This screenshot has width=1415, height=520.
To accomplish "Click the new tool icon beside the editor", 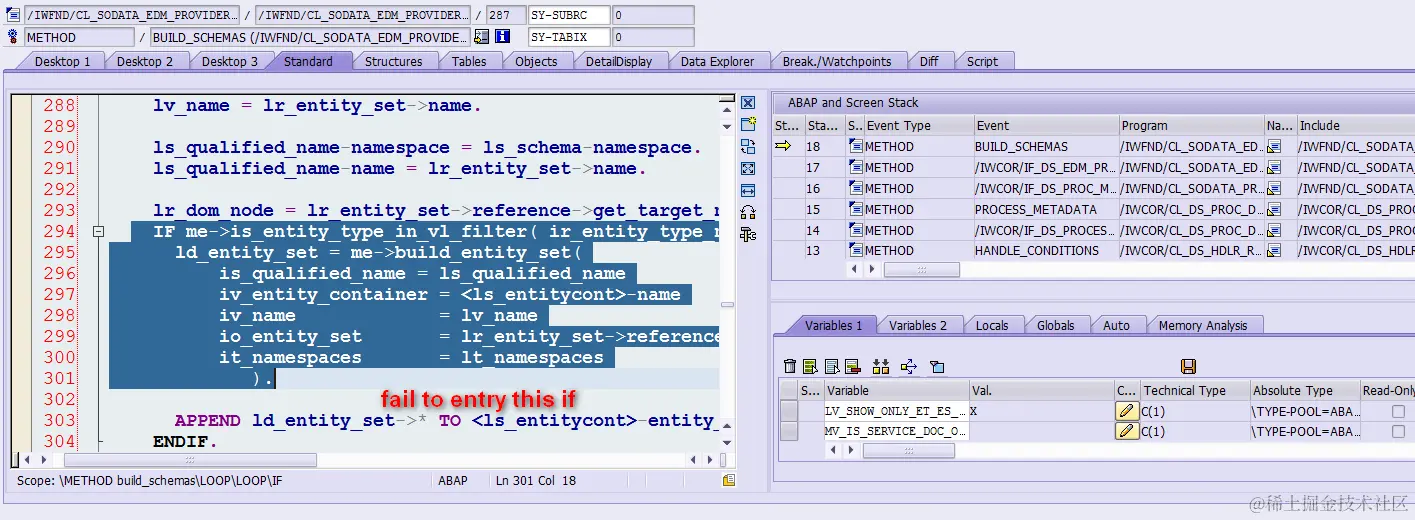I will pos(748,125).
